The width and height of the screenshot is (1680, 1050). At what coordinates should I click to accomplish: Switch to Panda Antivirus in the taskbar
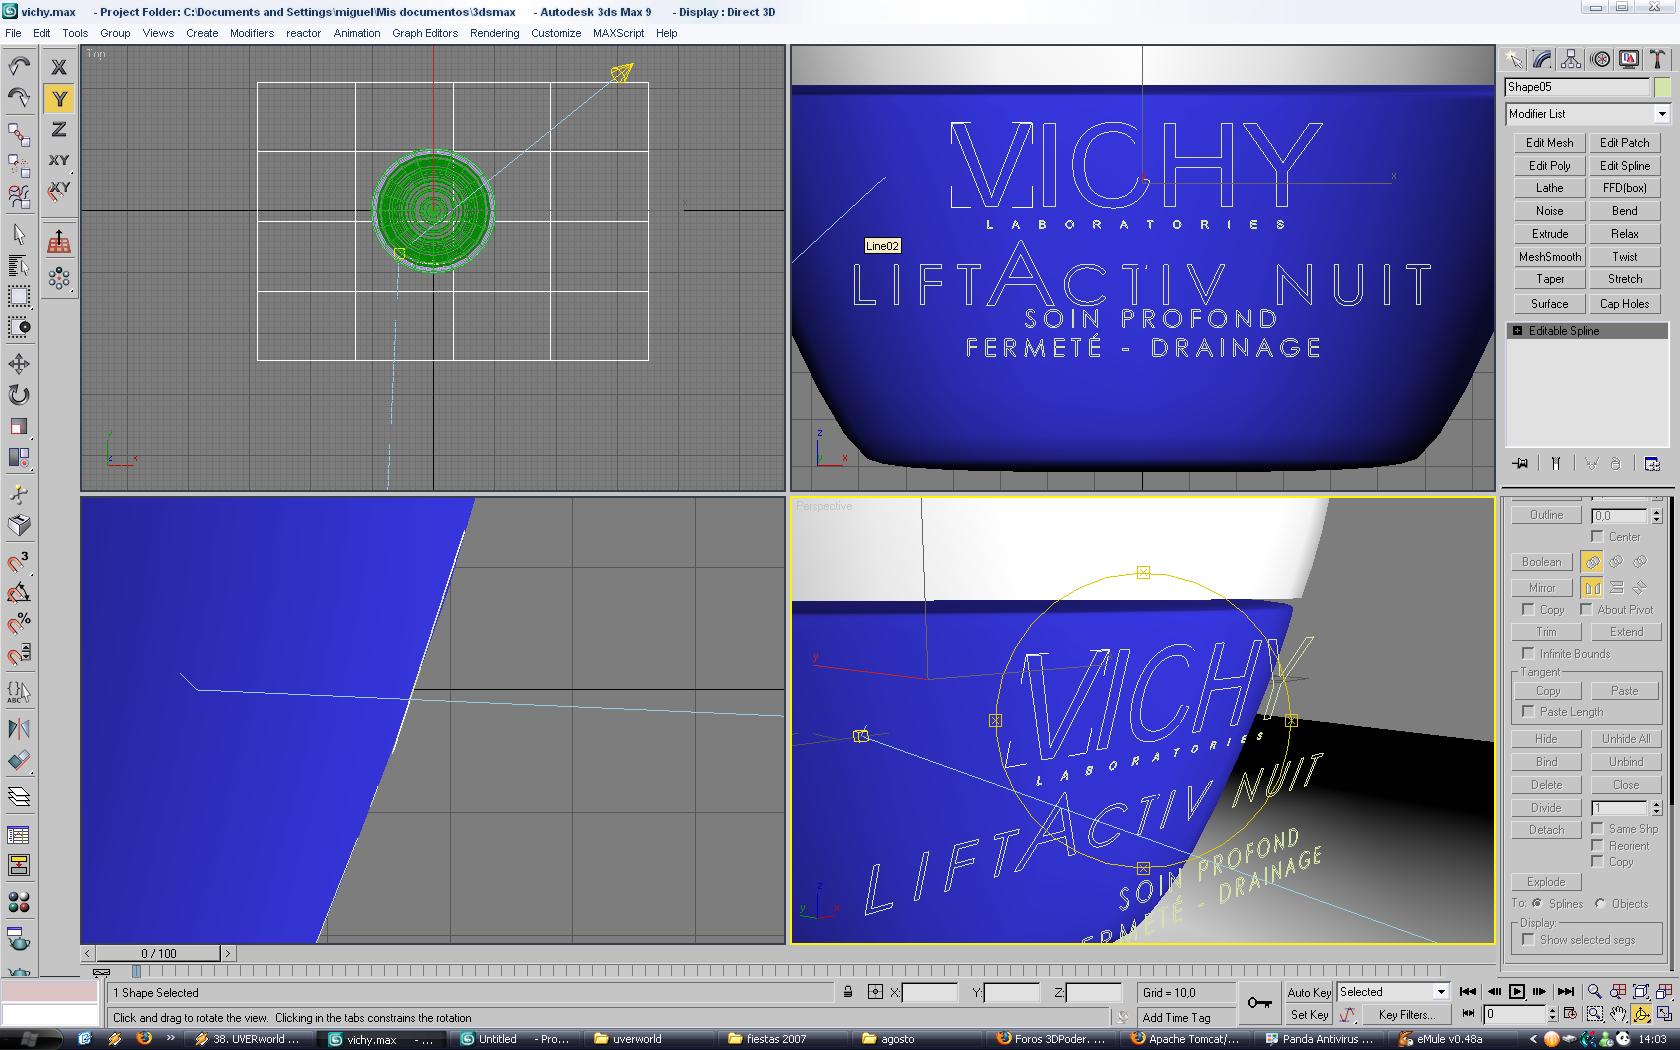(x=1322, y=1039)
